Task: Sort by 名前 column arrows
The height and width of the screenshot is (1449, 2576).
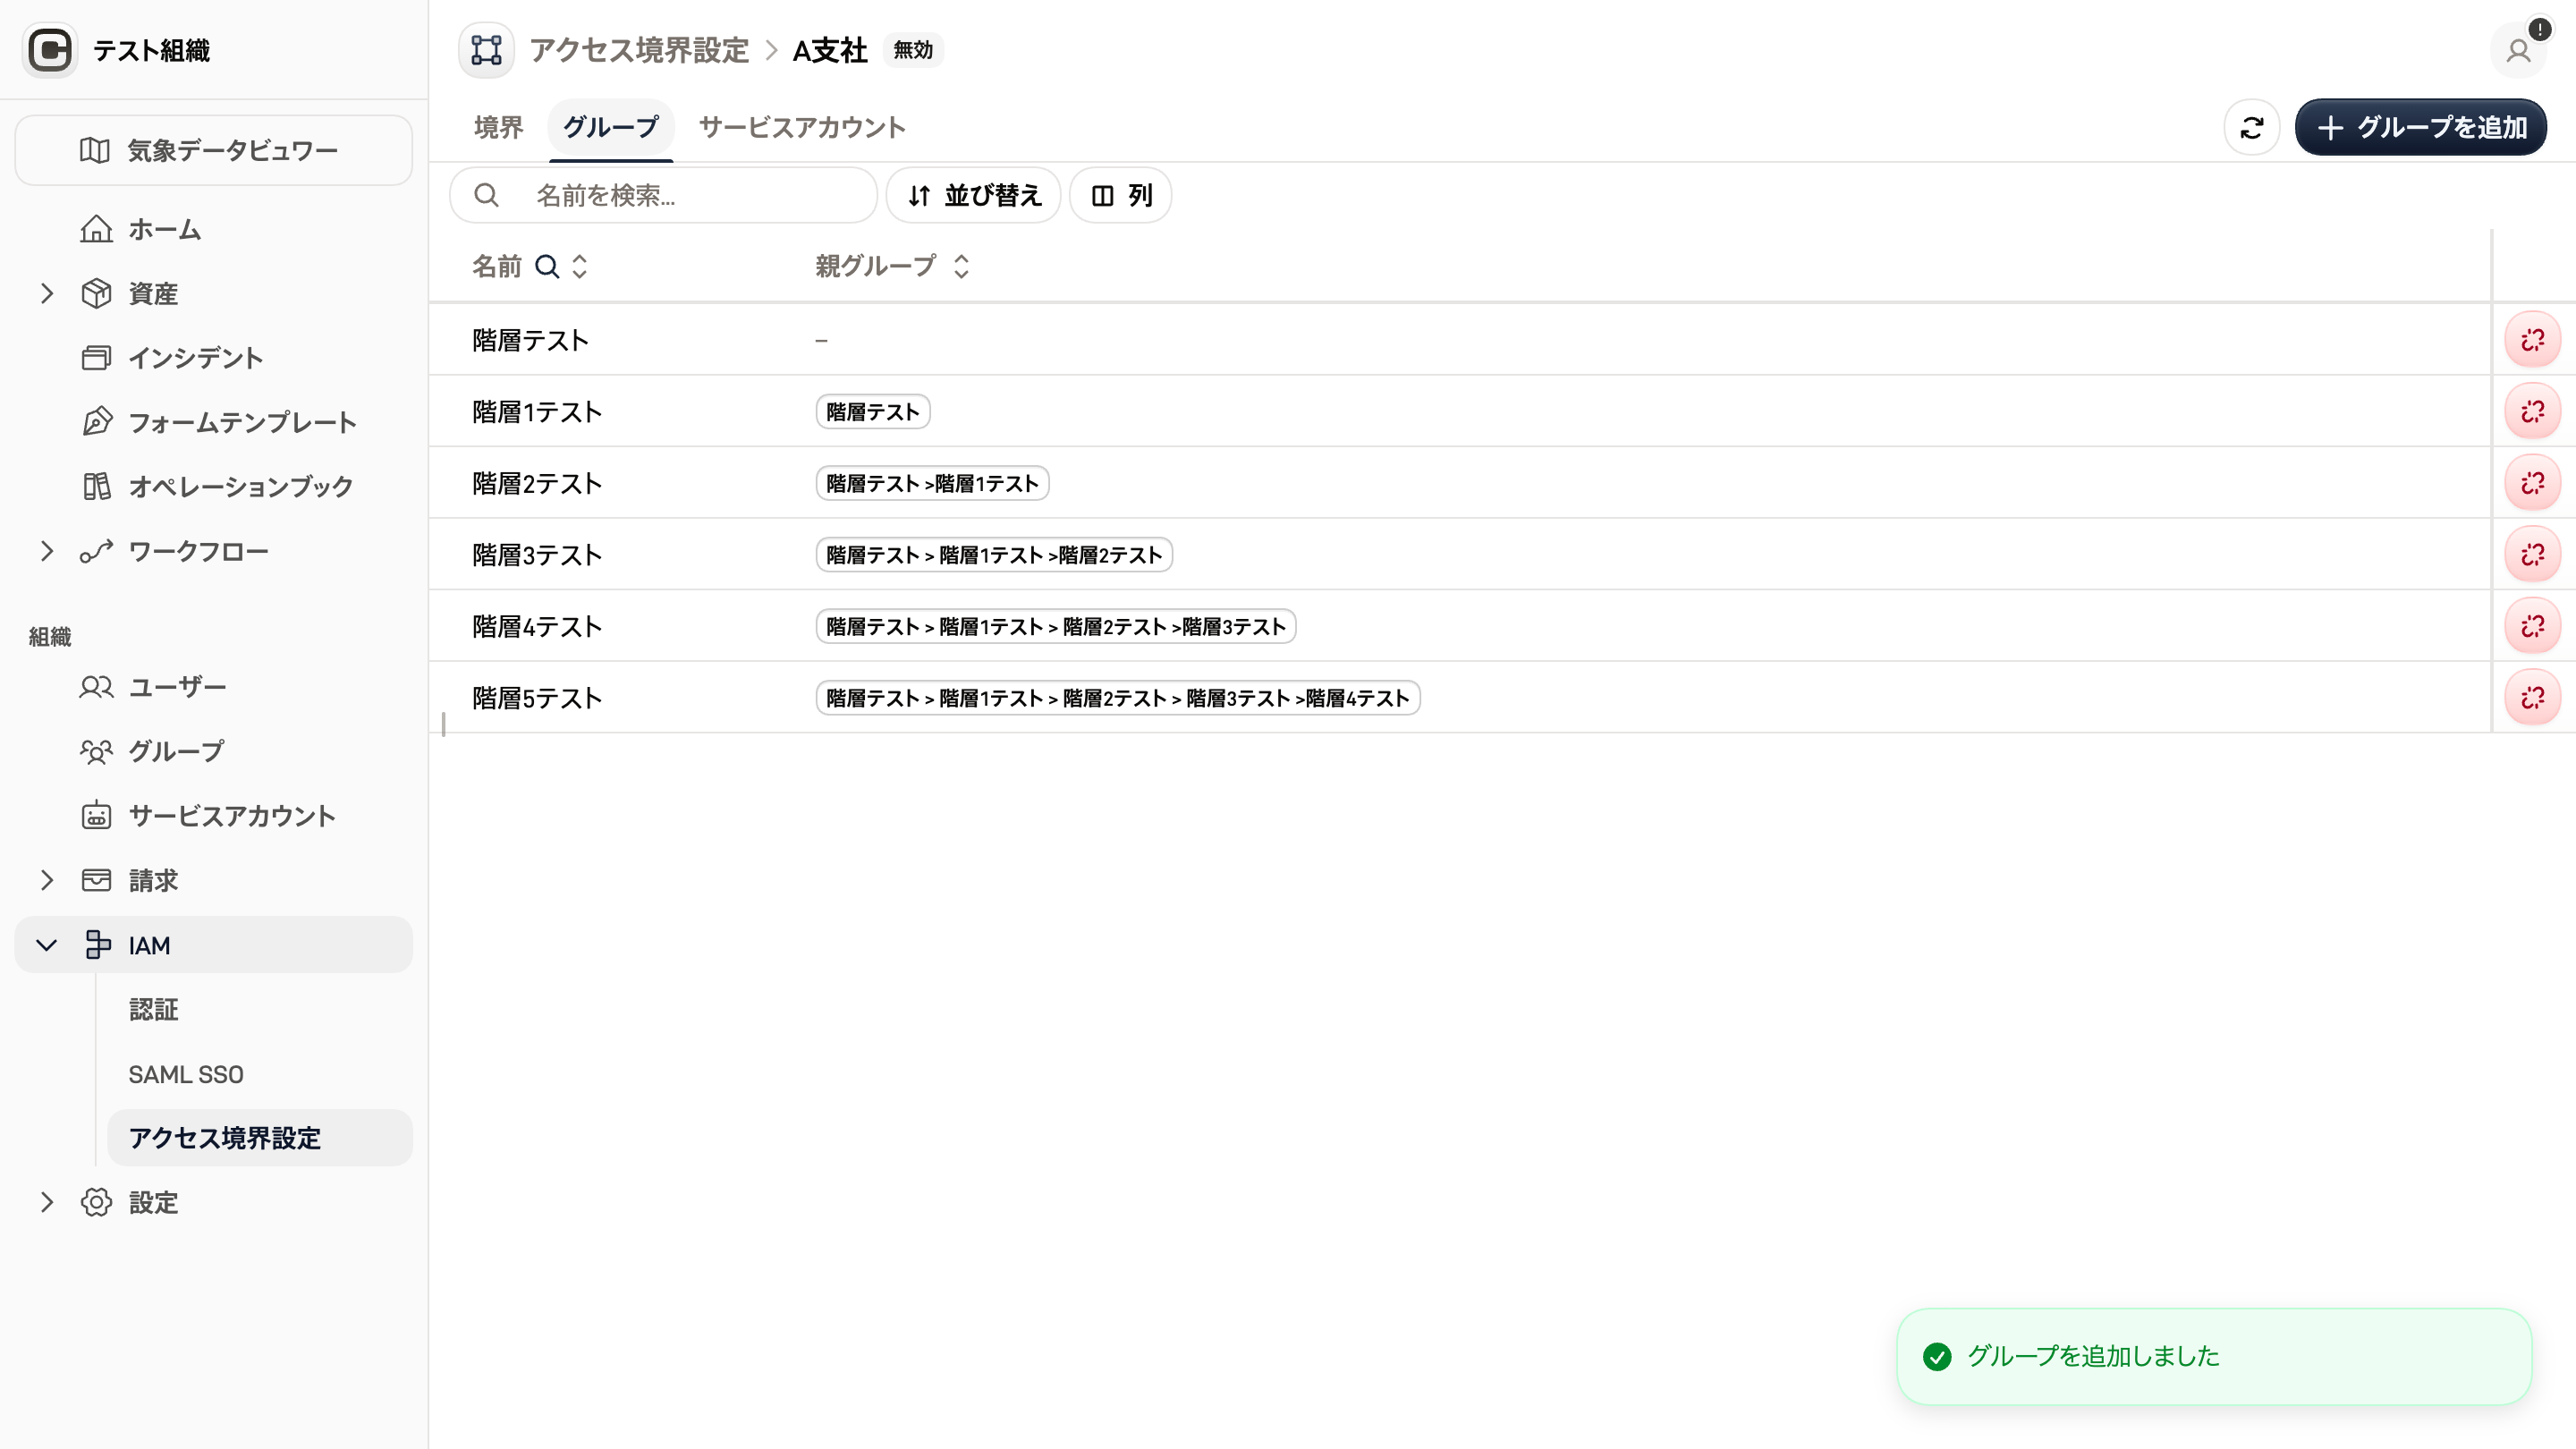Action: (580, 266)
